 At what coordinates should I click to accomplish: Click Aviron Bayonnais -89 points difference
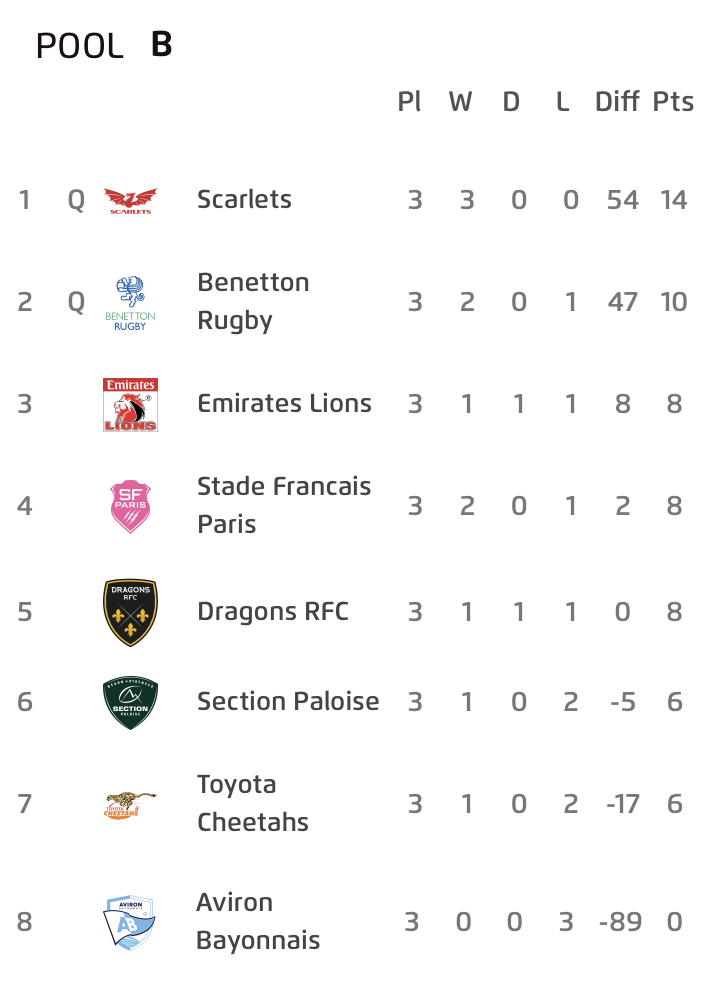620,922
